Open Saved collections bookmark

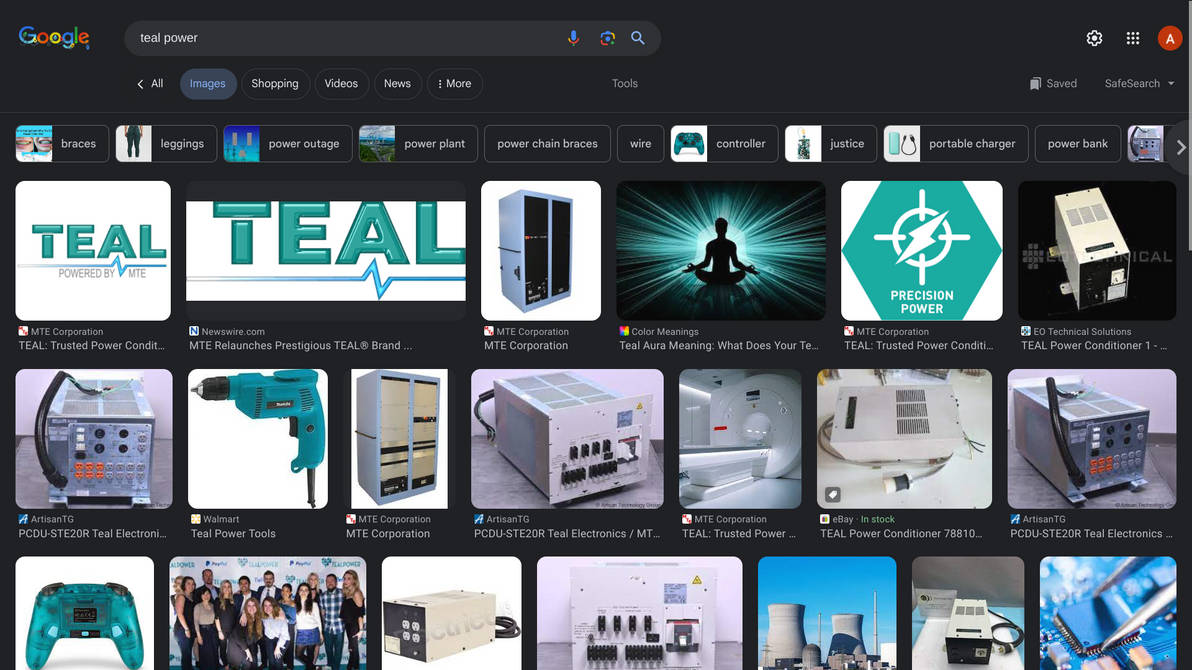tap(1053, 84)
